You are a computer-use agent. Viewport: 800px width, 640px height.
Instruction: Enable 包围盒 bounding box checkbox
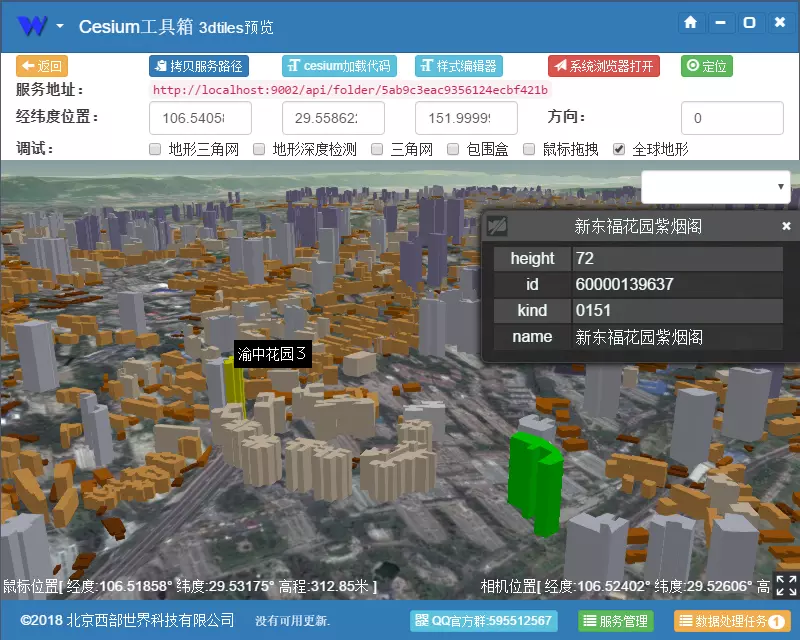[x=453, y=149]
